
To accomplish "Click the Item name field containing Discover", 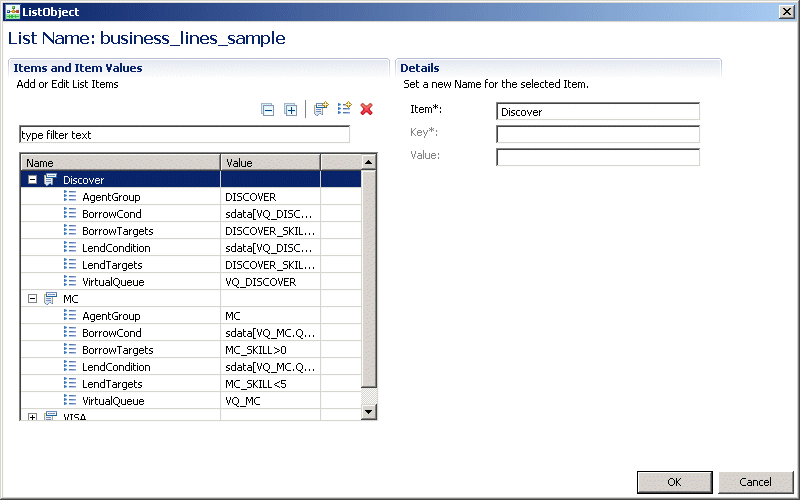I will pyautogui.click(x=597, y=112).
